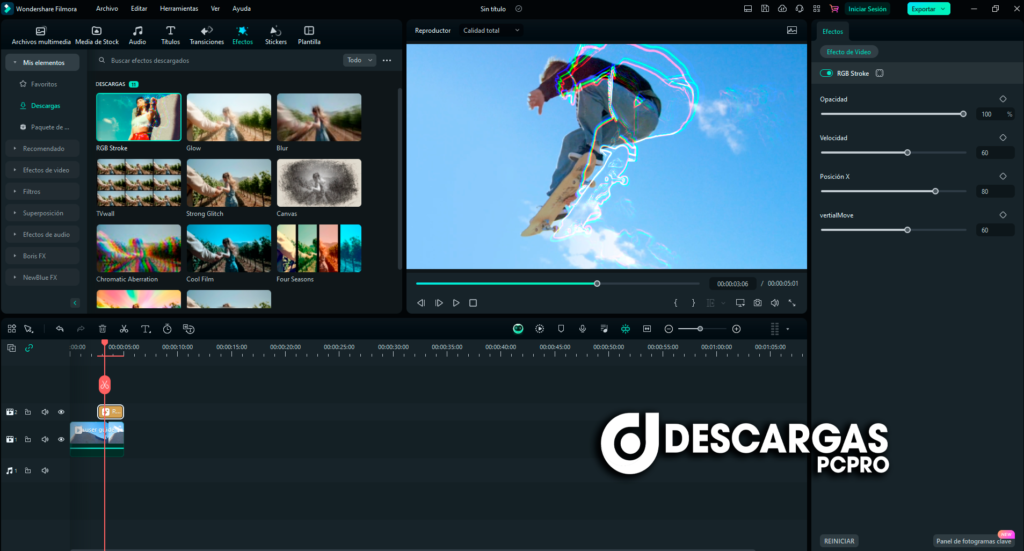Open the Todo filter dropdown
The image size is (1024, 551).
tap(359, 60)
